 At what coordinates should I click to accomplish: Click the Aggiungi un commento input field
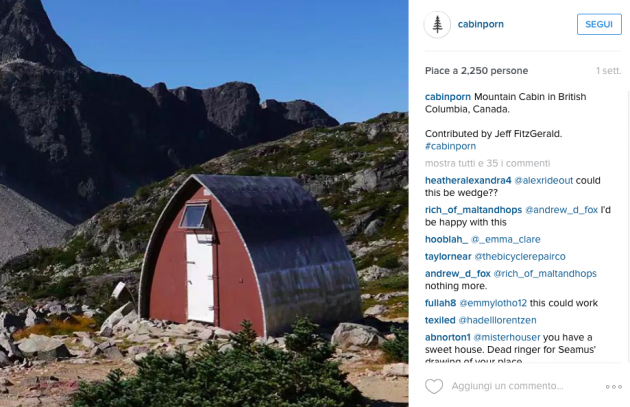(507, 386)
